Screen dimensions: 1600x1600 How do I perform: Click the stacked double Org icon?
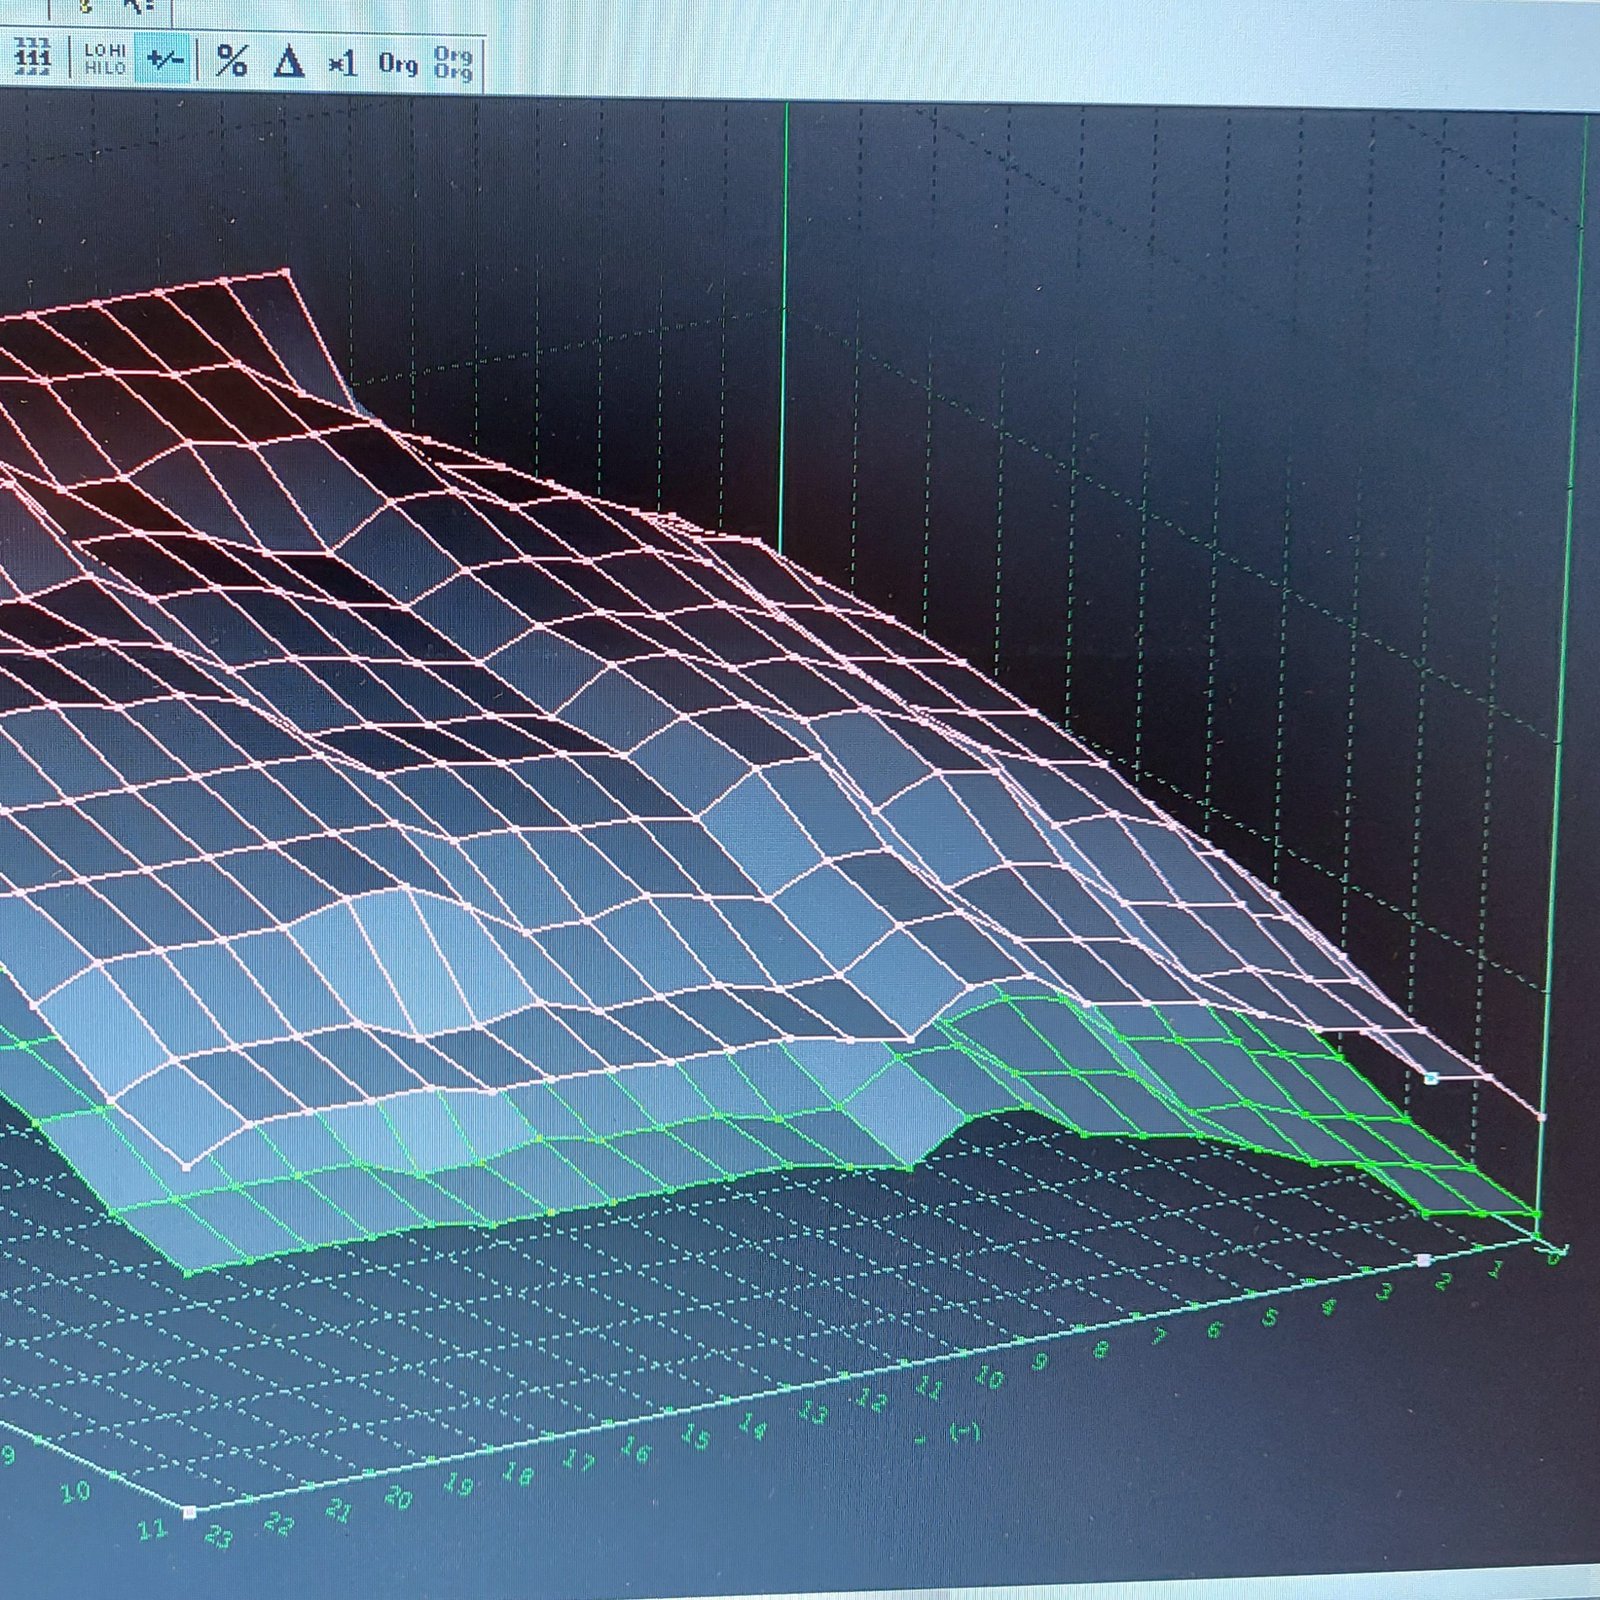tap(453, 62)
